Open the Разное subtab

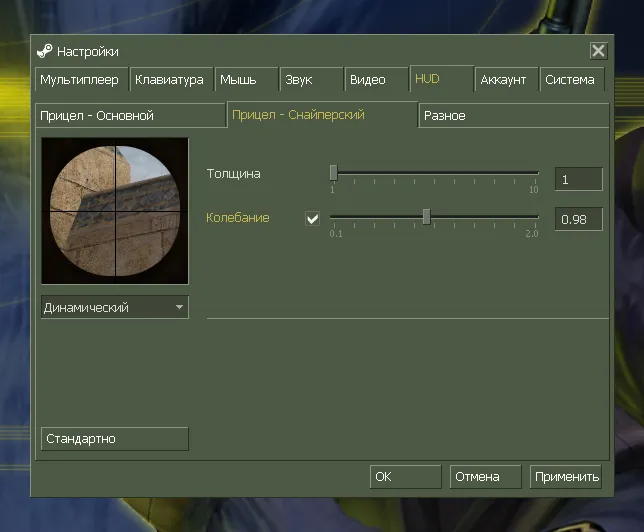click(x=514, y=115)
